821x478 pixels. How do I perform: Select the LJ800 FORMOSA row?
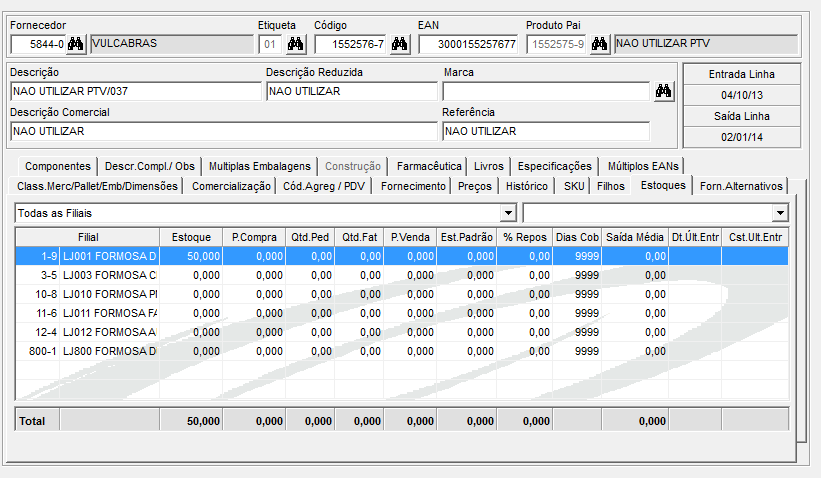[109, 351]
